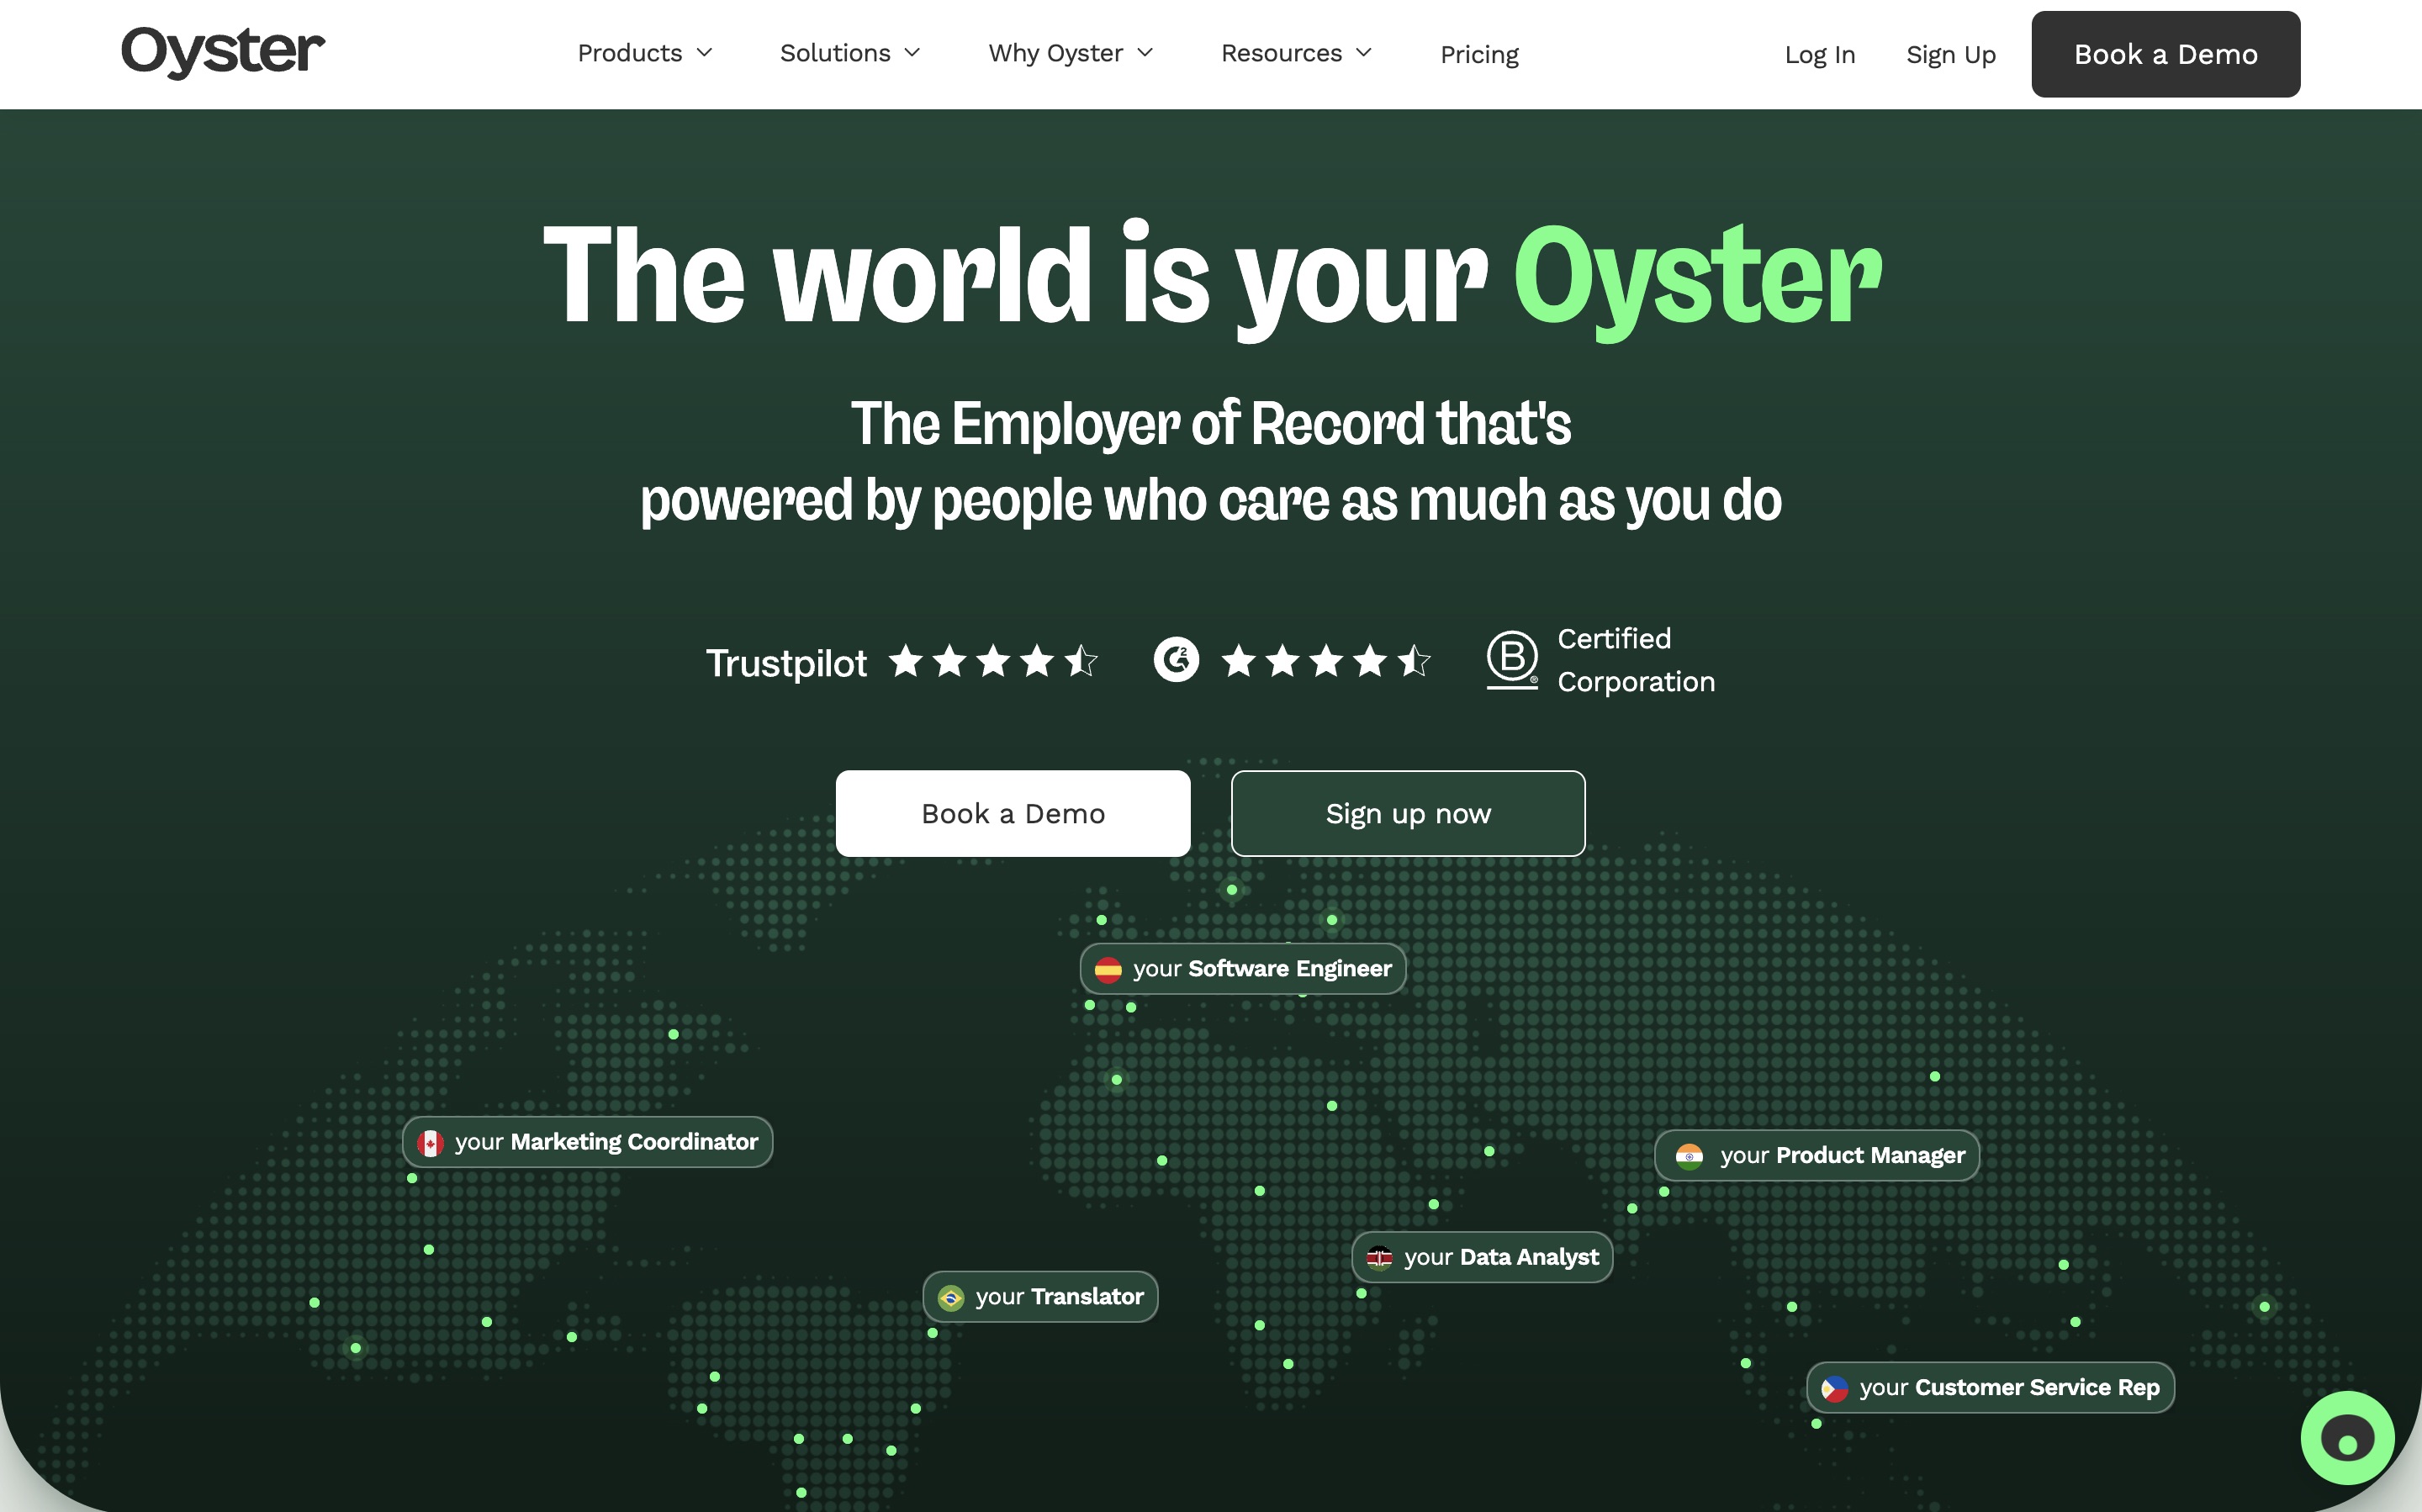Click the India flag icon
The image size is (2422, 1512).
click(1689, 1156)
